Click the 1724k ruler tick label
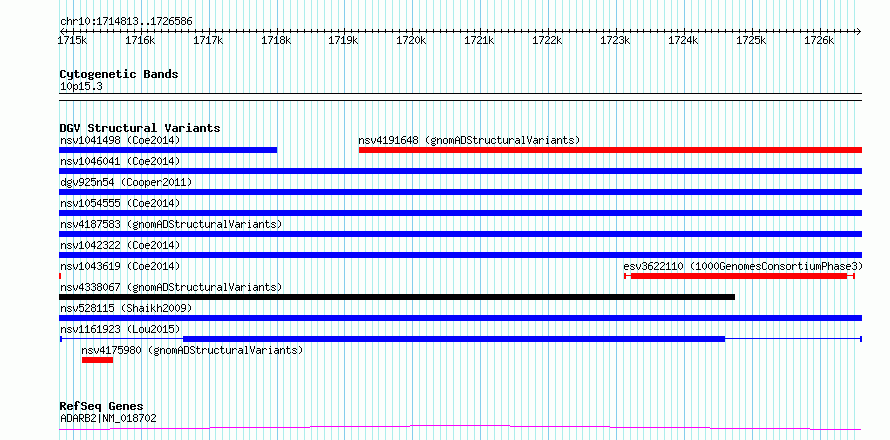 click(683, 41)
